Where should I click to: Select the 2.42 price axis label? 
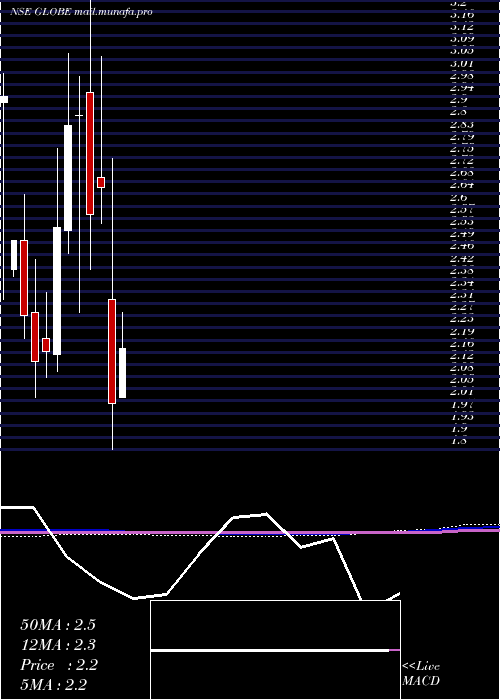pyautogui.click(x=462, y=258)
